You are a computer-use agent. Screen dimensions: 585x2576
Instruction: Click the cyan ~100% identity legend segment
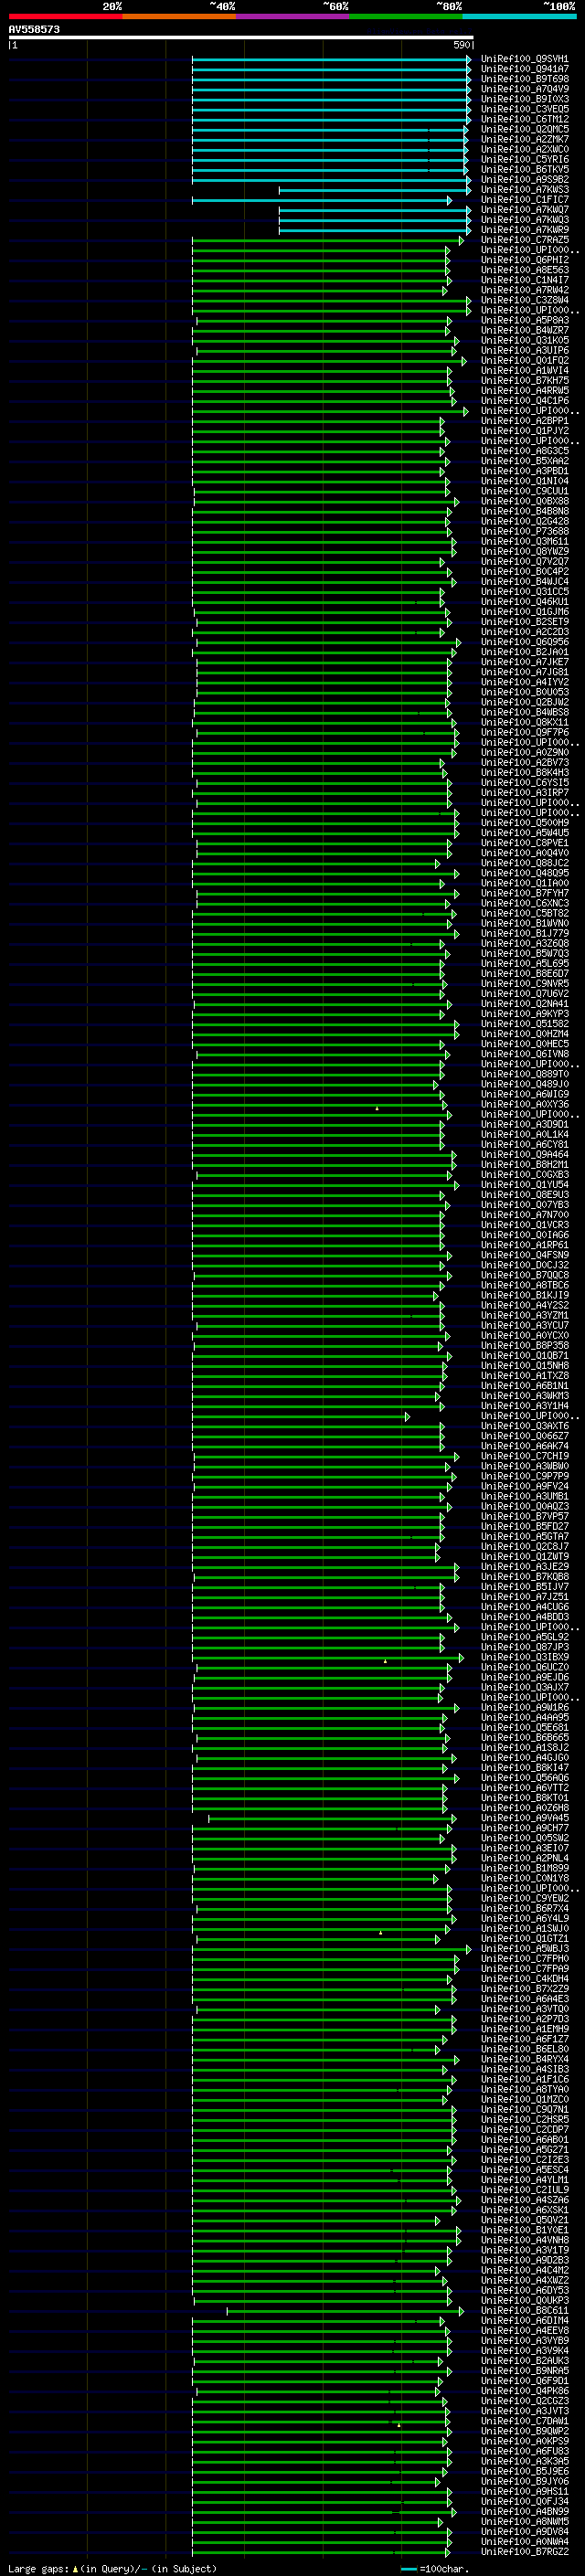click(x=519, y=16)
